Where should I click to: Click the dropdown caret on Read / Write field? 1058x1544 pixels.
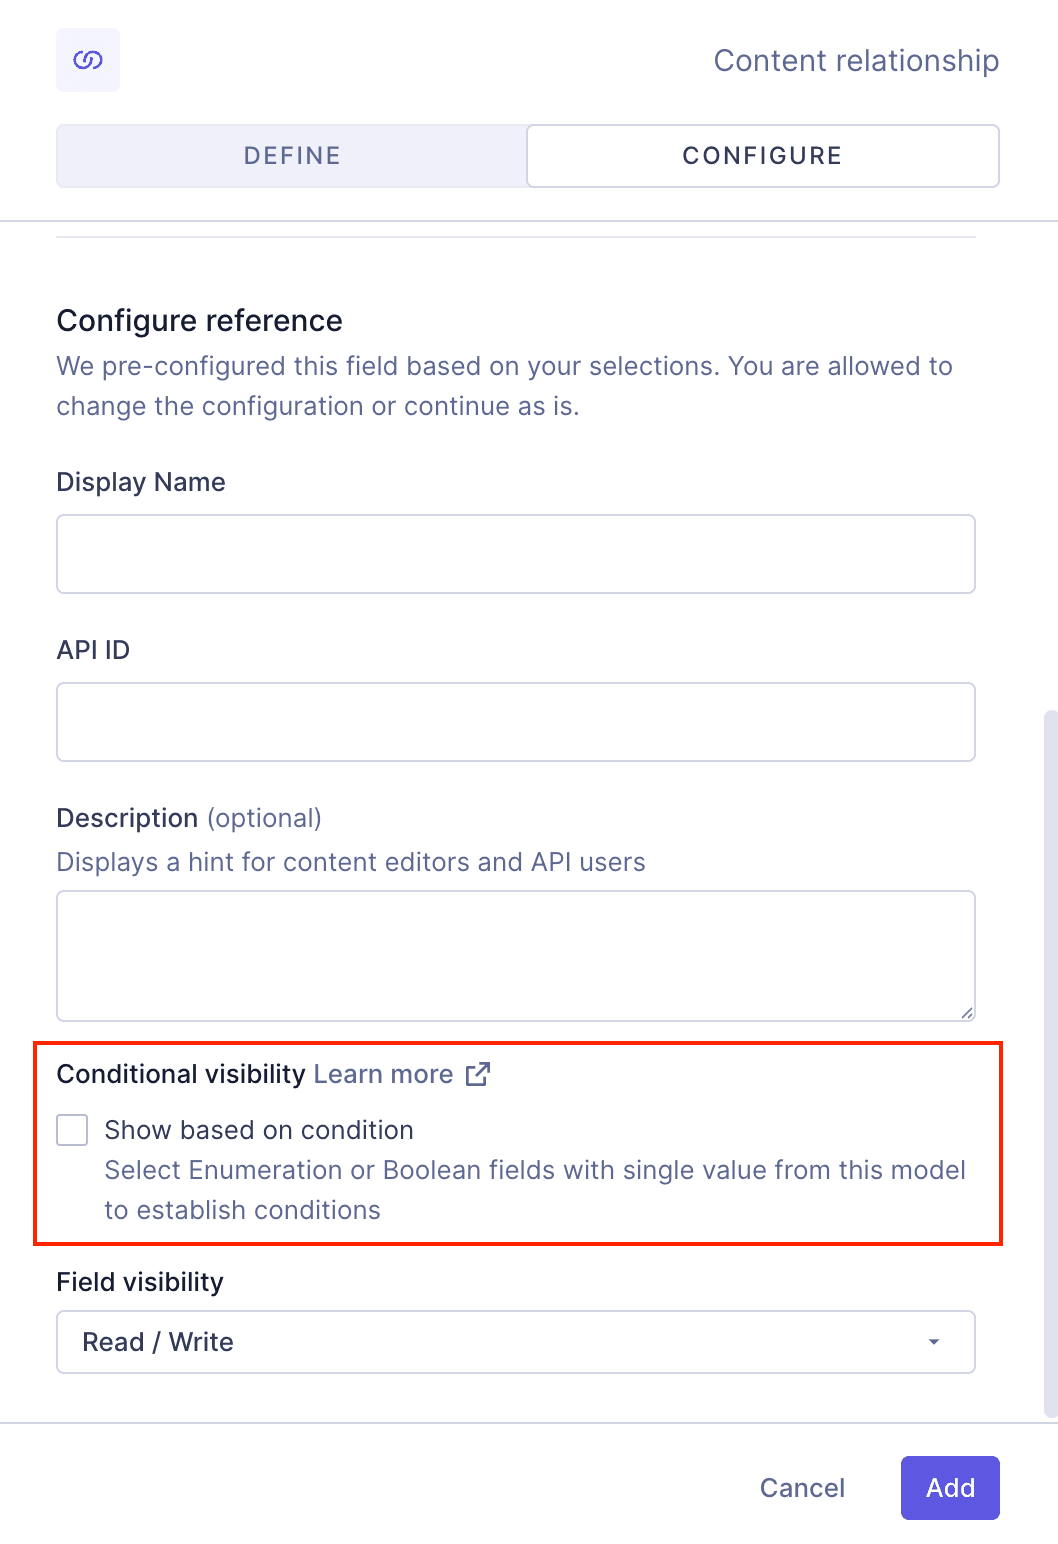[x=934, y=1341]
